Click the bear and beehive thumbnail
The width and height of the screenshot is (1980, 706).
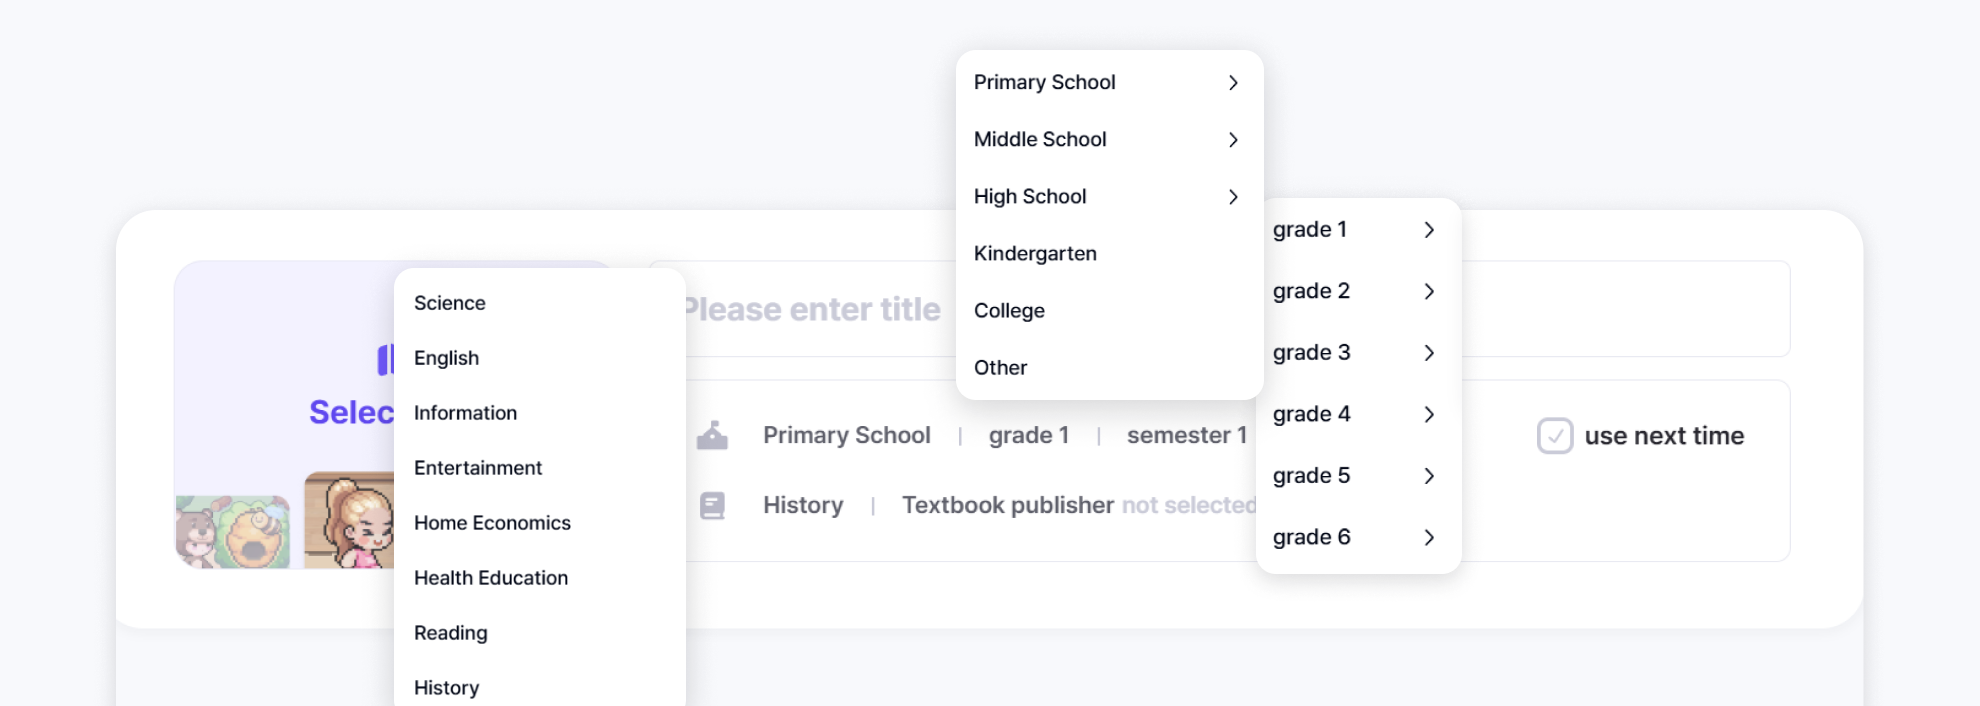pos(233,531)
